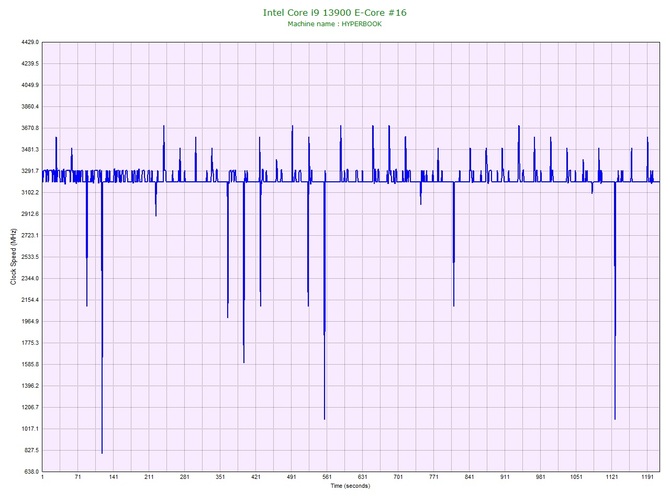Click the y-axis value "3291.7"
Viewport: 670px width, 503px height.
(30, 171)
